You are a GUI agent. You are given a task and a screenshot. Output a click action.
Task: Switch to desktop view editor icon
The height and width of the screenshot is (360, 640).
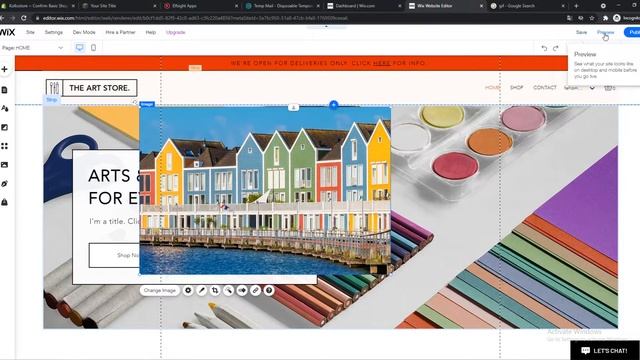click(x=80, y=48)
